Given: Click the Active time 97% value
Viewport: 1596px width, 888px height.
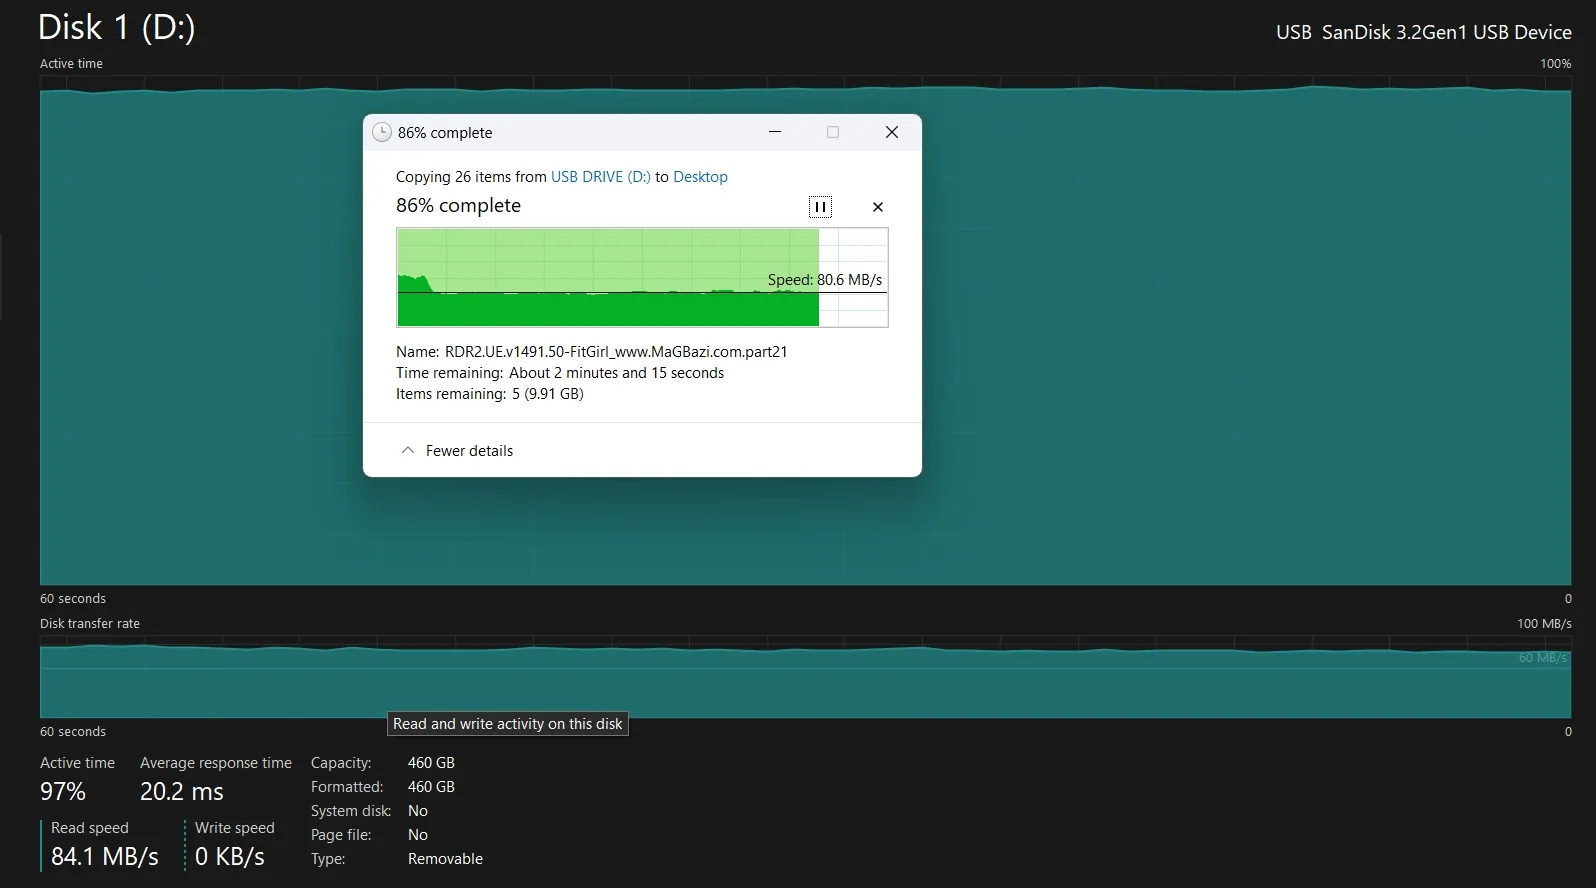Looking at the screenshot, I should [63, 792].
